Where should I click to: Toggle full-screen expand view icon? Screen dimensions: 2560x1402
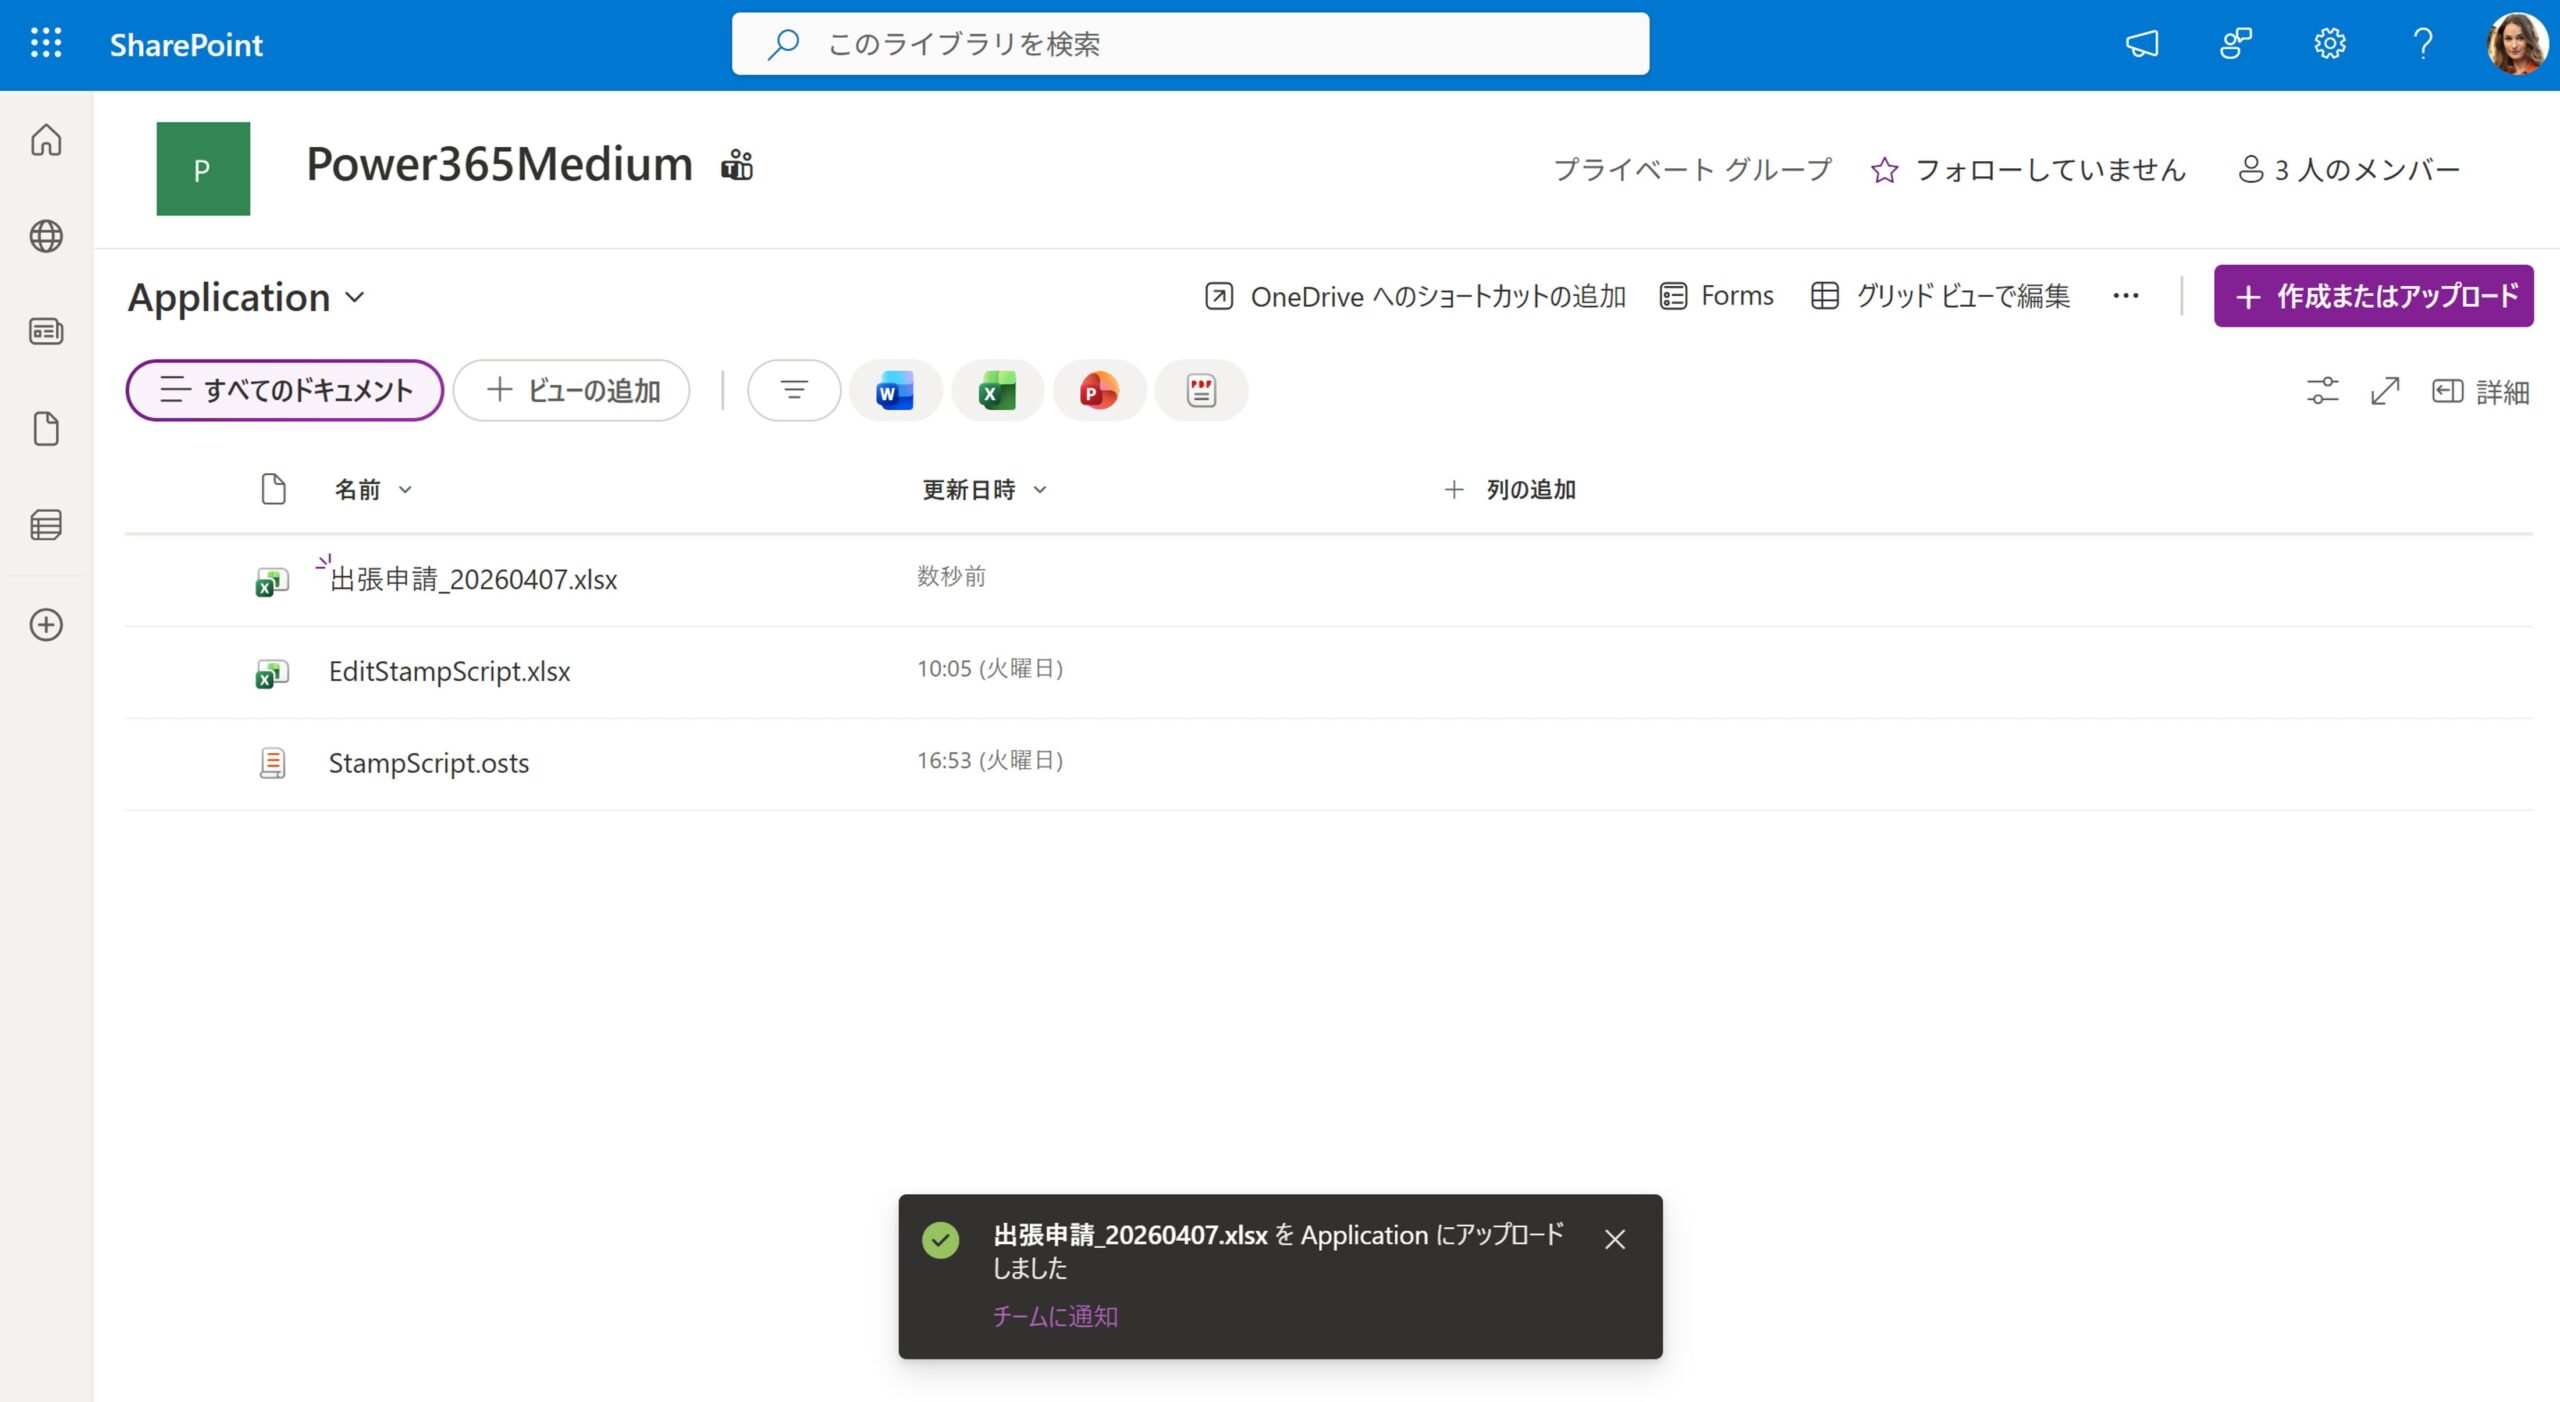click(2385, 391)
